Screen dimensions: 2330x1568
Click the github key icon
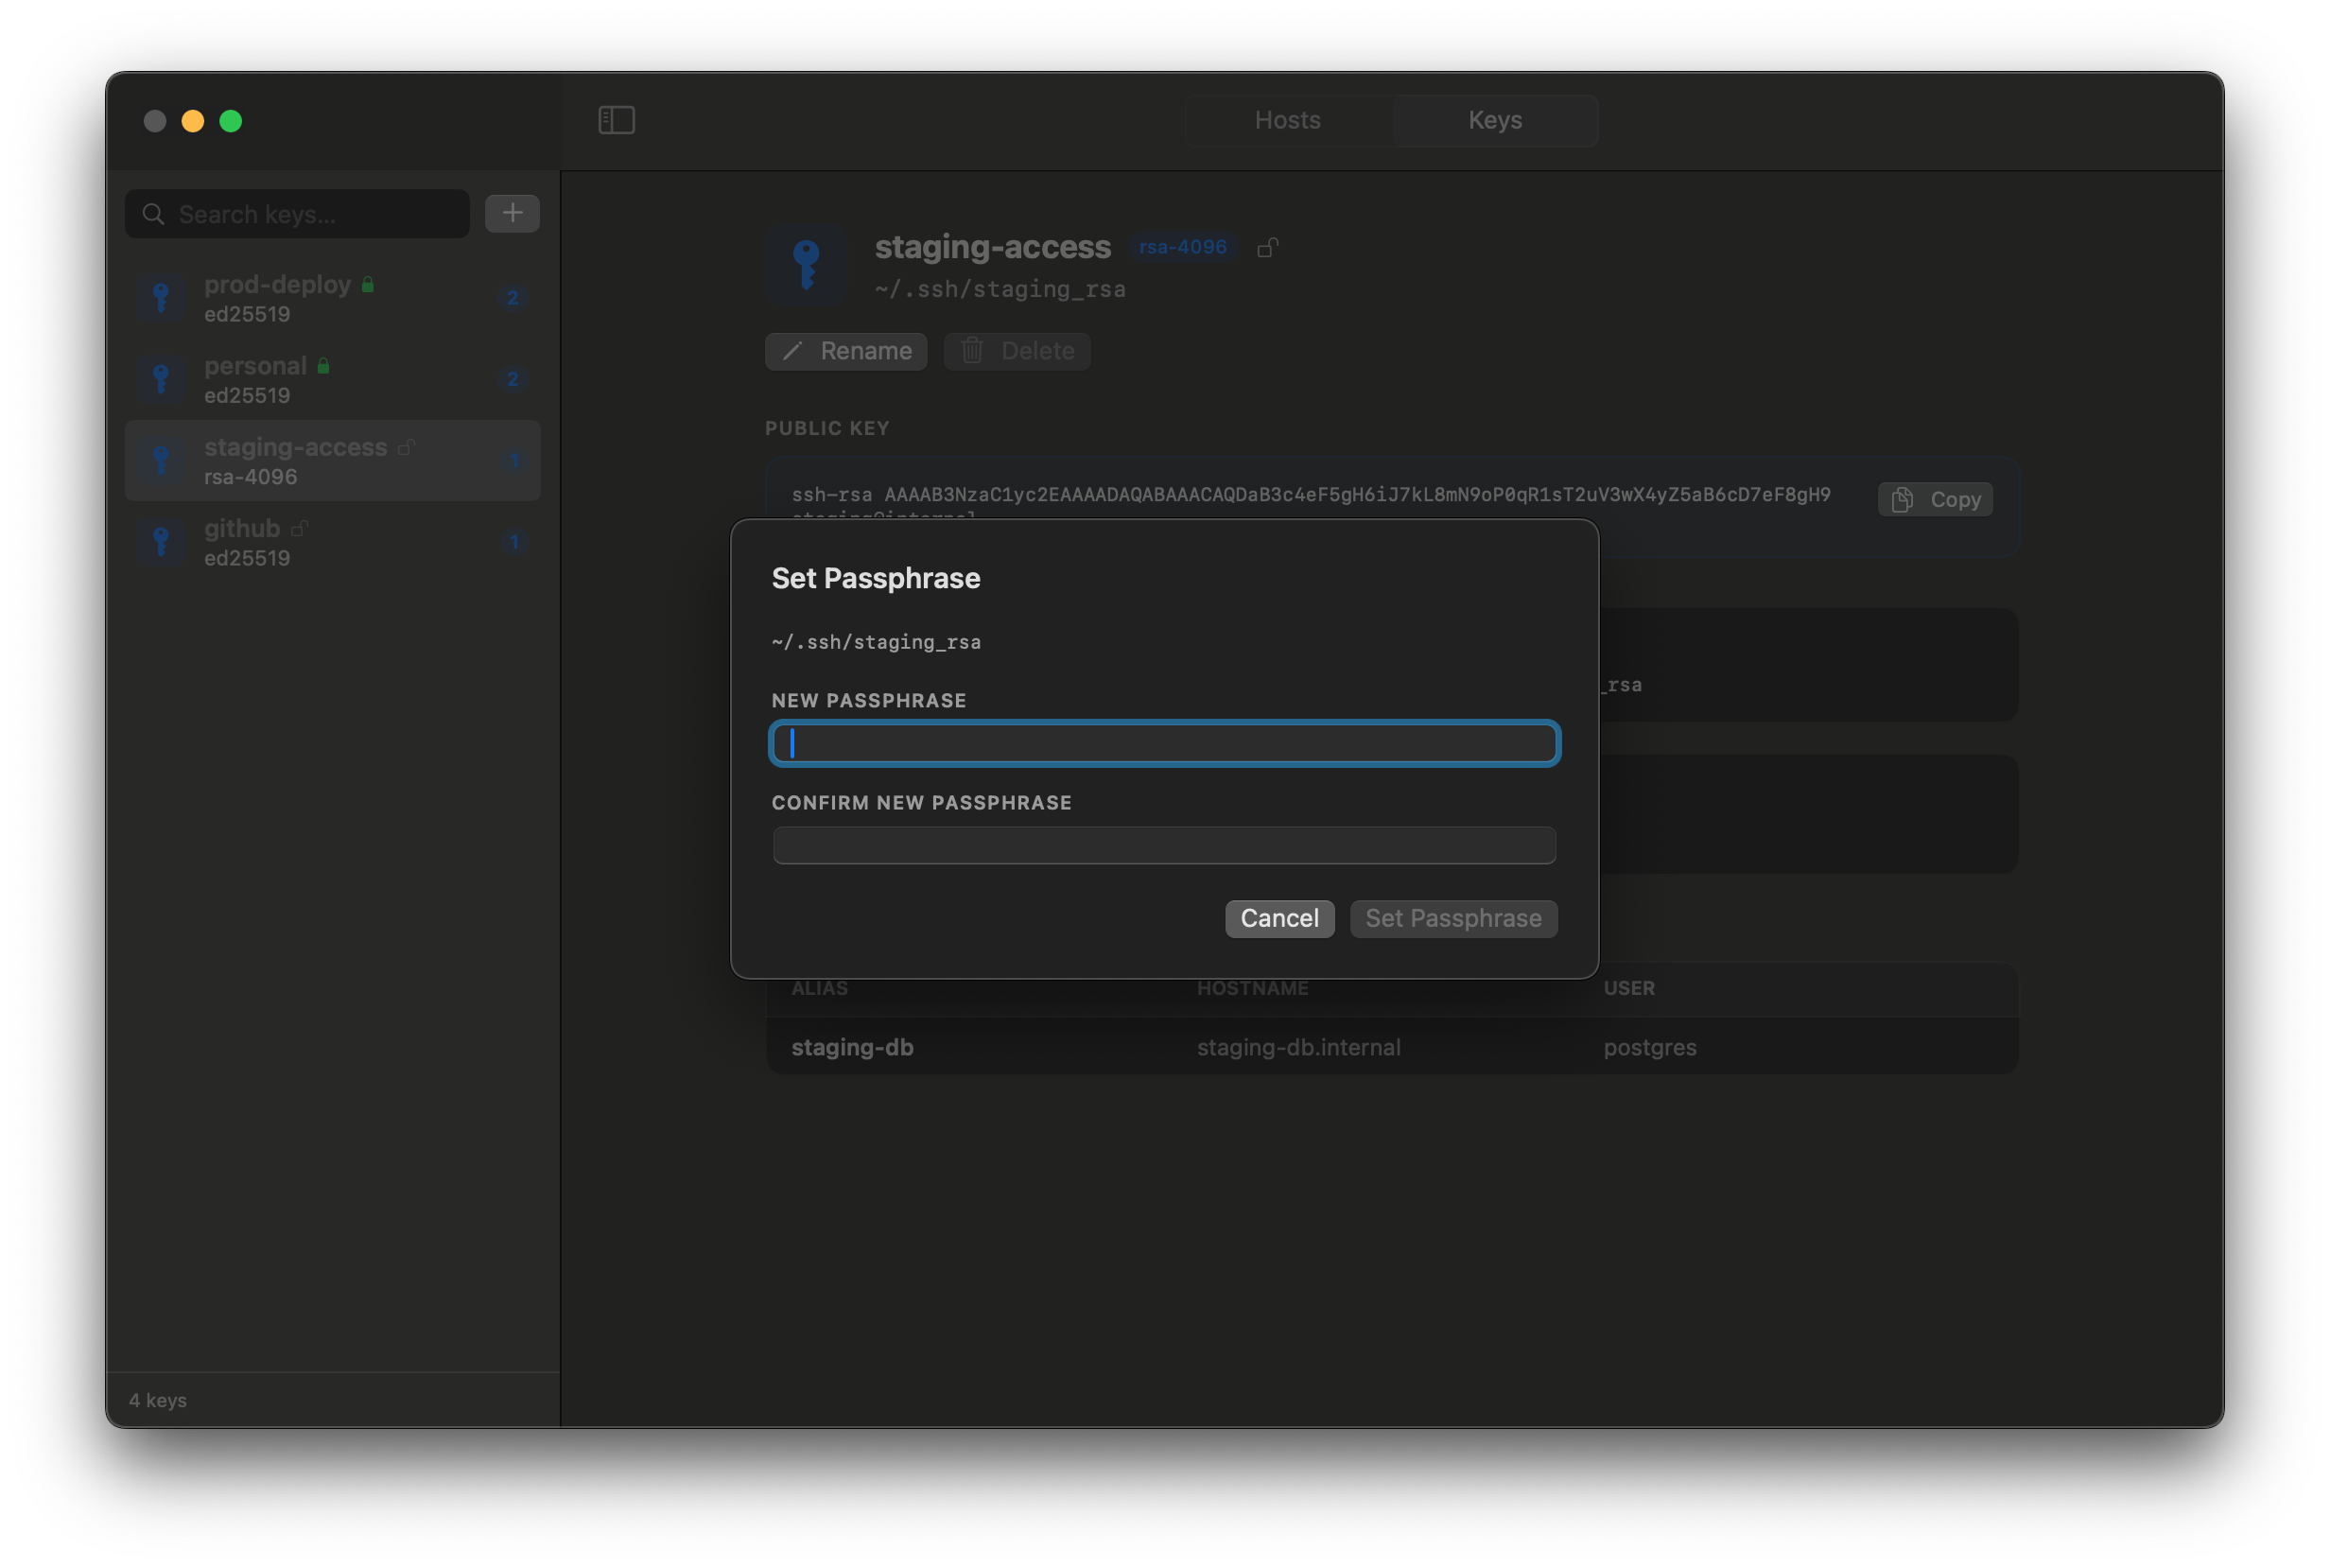[x=161, y=542]
